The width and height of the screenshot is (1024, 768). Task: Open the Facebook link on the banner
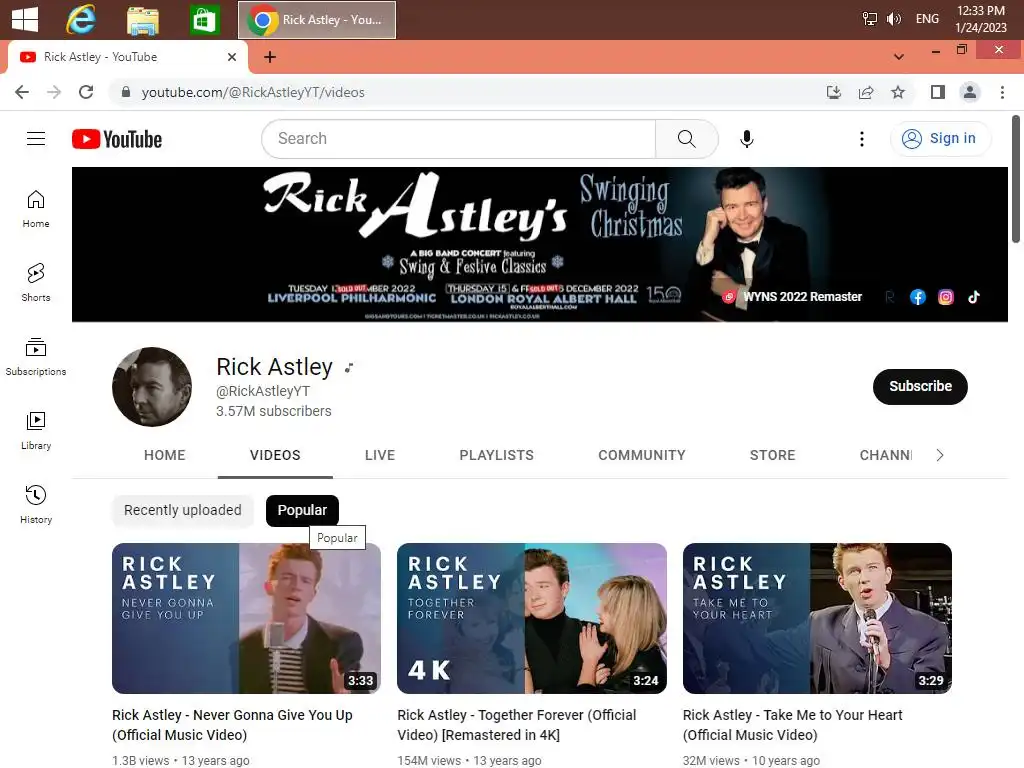pyautogui.click(x=918, y=297)
